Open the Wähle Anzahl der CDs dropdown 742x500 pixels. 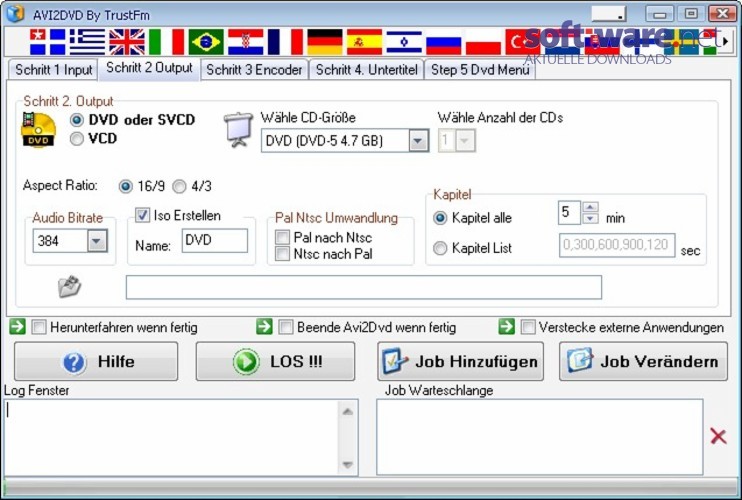click(465, 140)
